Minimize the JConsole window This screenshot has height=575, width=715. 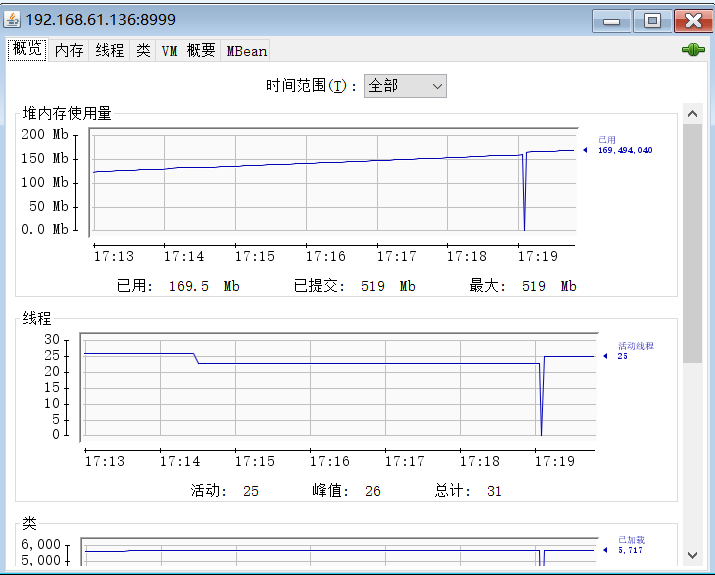point(611,21)
